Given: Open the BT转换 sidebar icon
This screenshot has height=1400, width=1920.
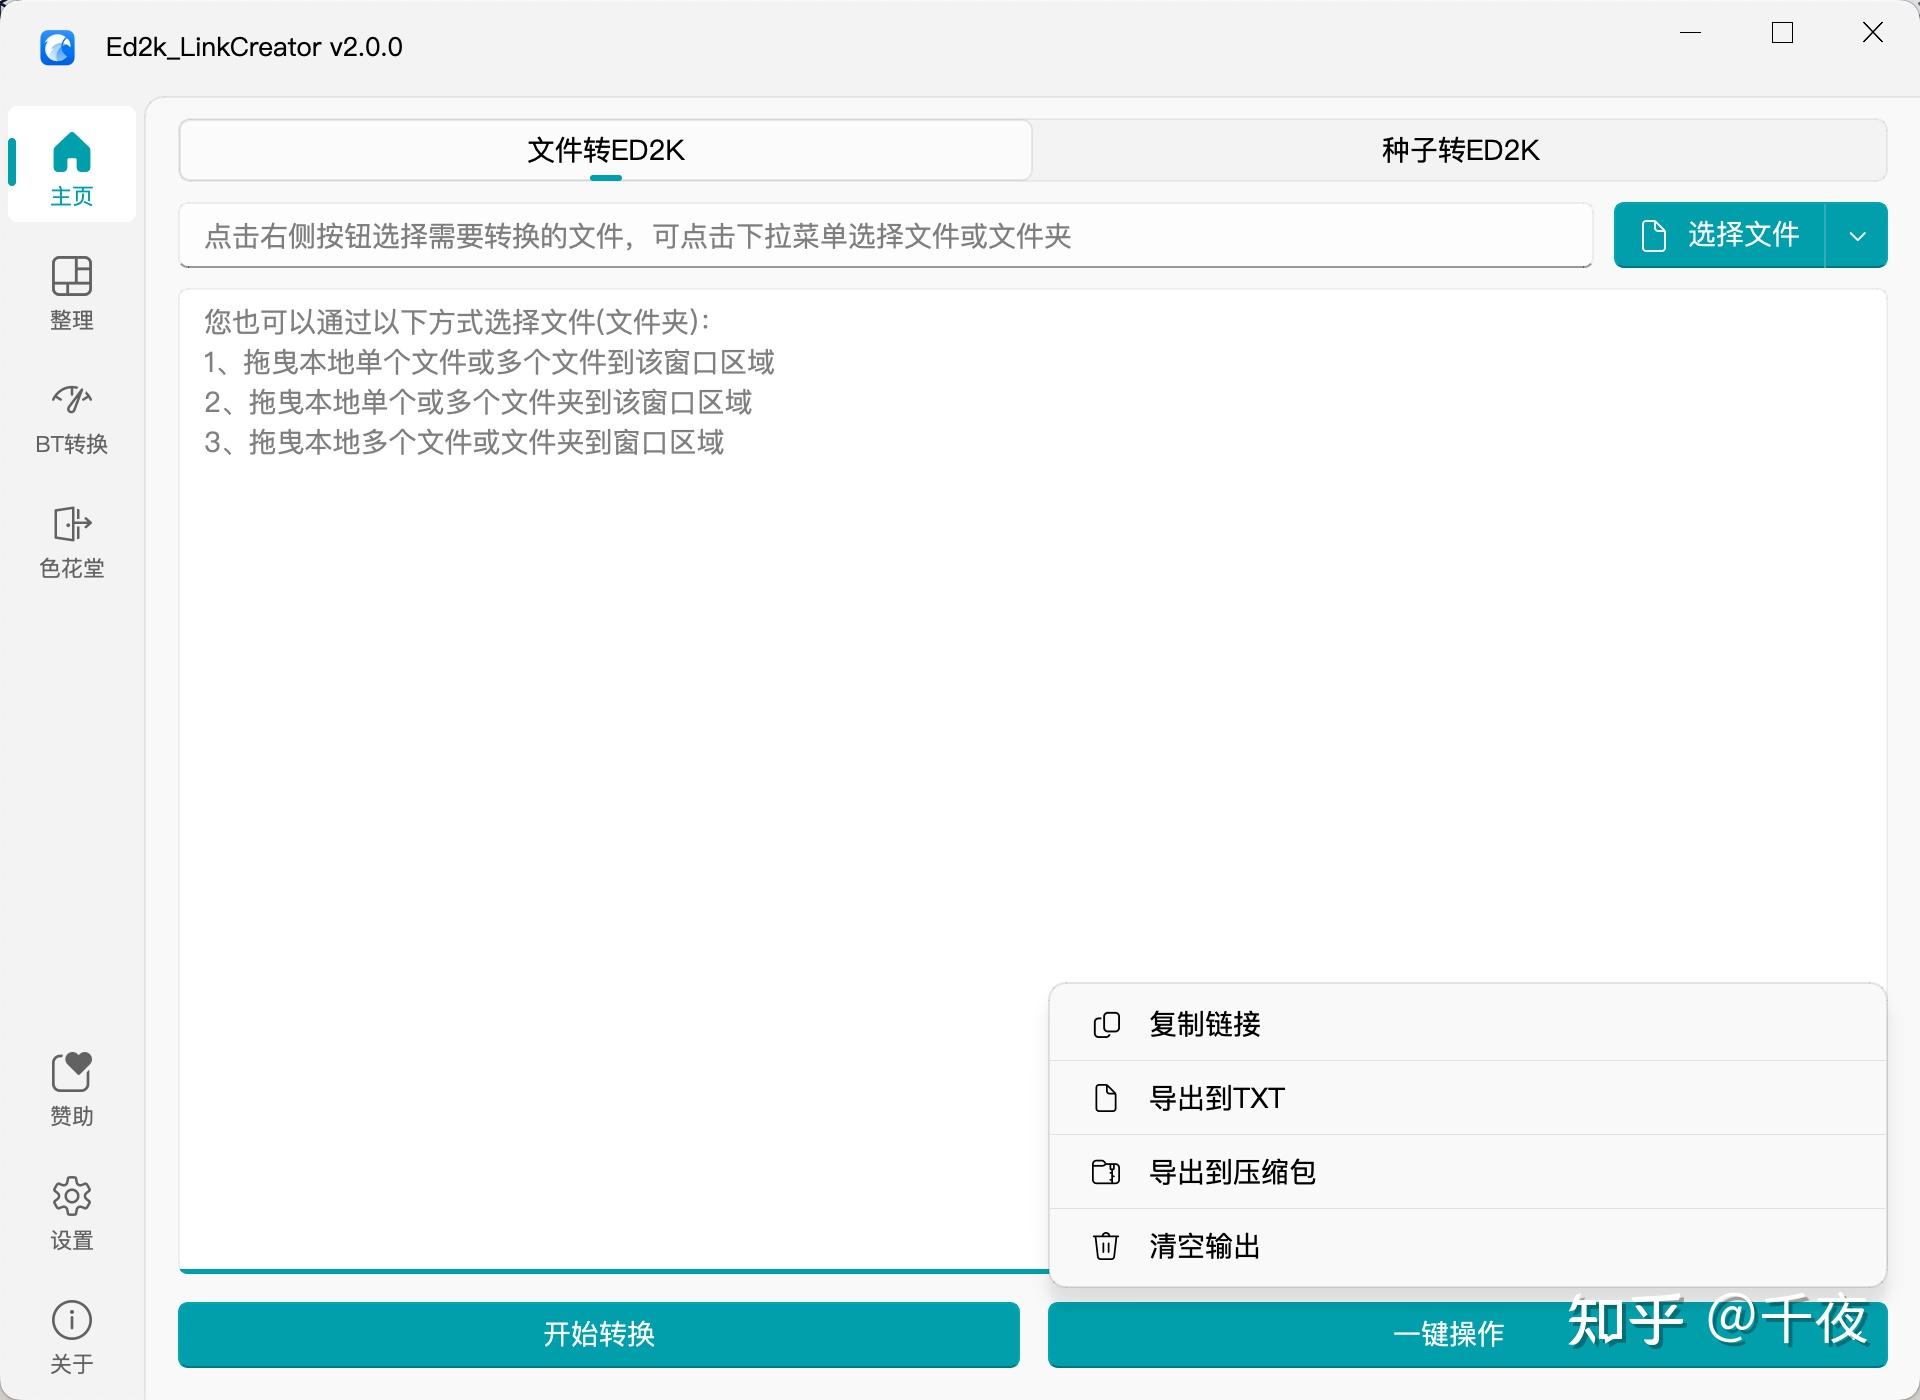Looking at the screenshot, I should 72,417.
